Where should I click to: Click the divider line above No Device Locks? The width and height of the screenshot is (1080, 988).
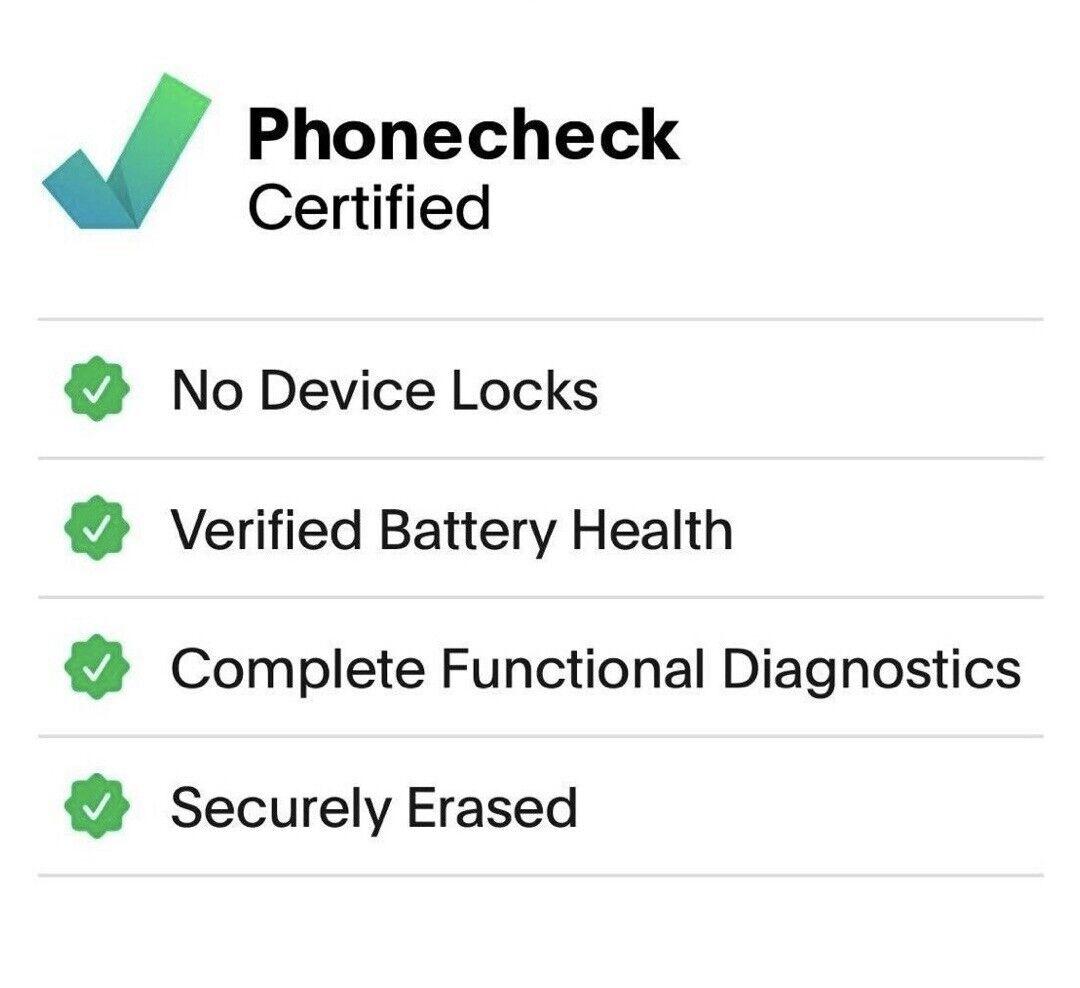coord(540,320)
